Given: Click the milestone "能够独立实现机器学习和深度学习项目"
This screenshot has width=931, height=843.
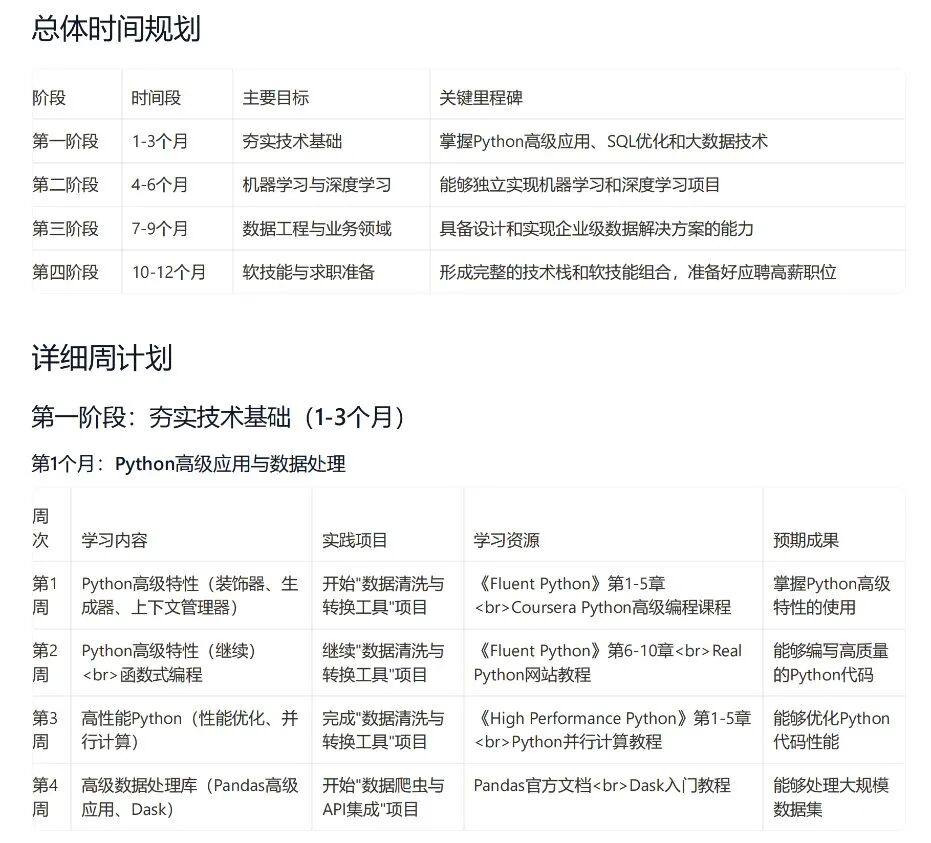Looking at the screenshot, I should (580, 185).
